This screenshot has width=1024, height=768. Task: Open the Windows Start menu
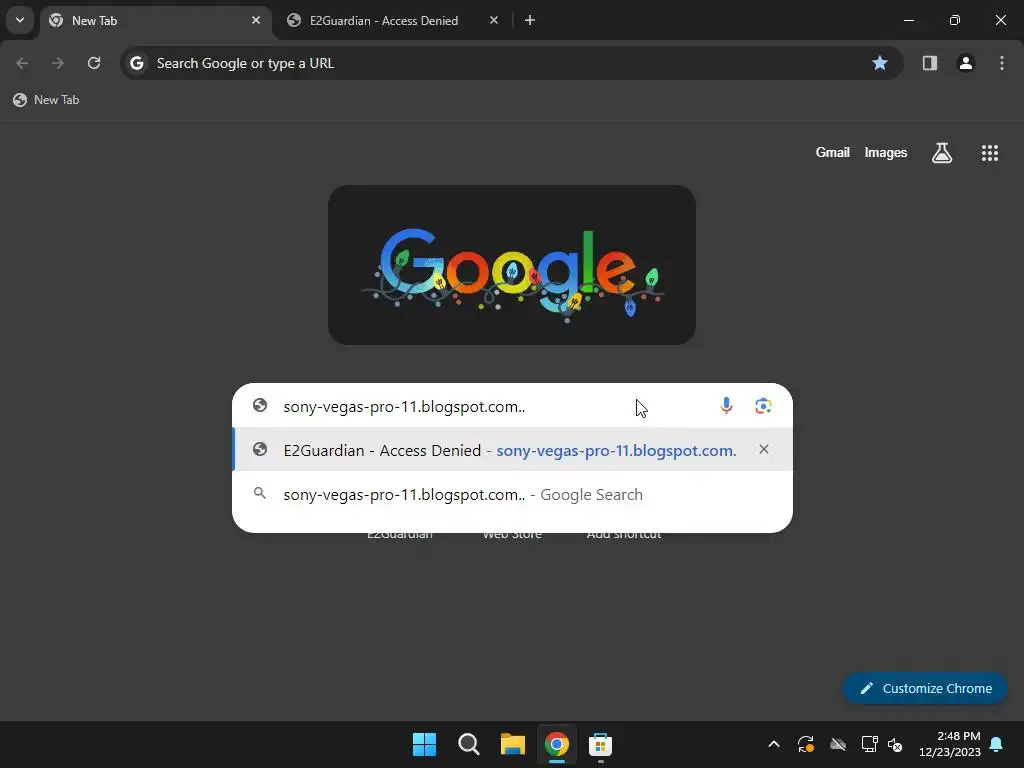[424, 744]
